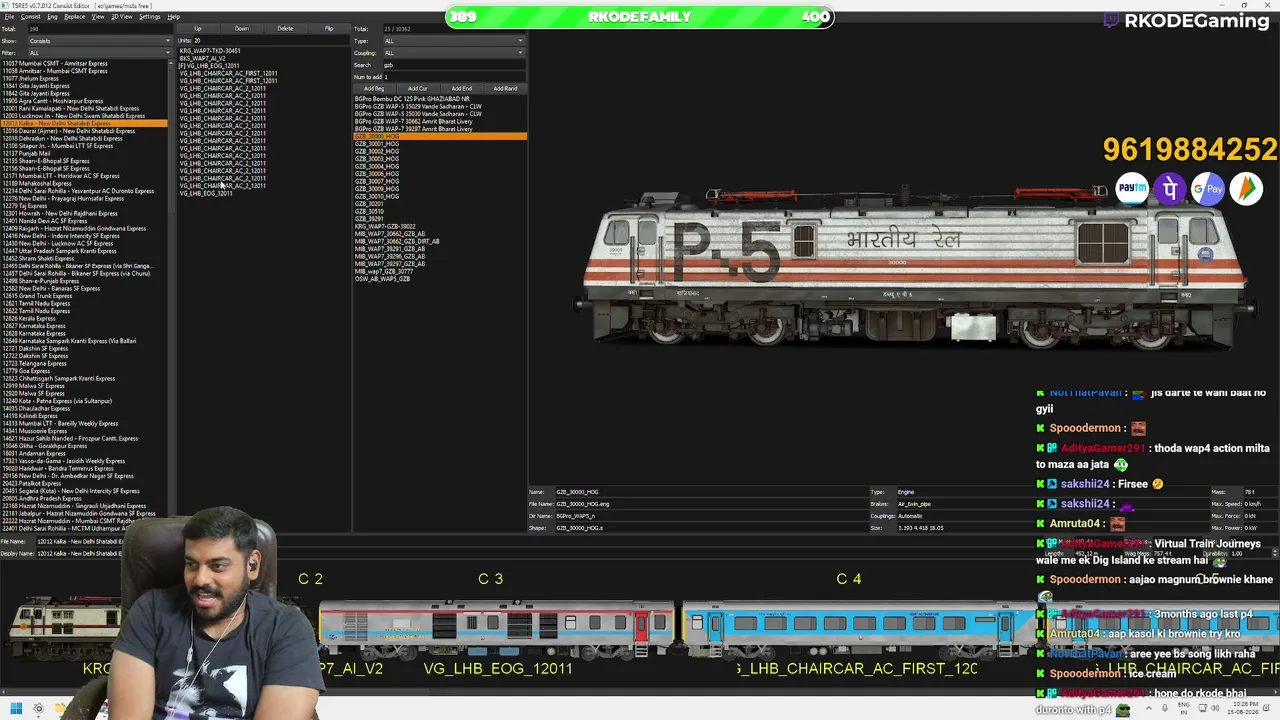Focus the Search field containing gzb
Screen dimensions: 1280x720
coord(454,65)
